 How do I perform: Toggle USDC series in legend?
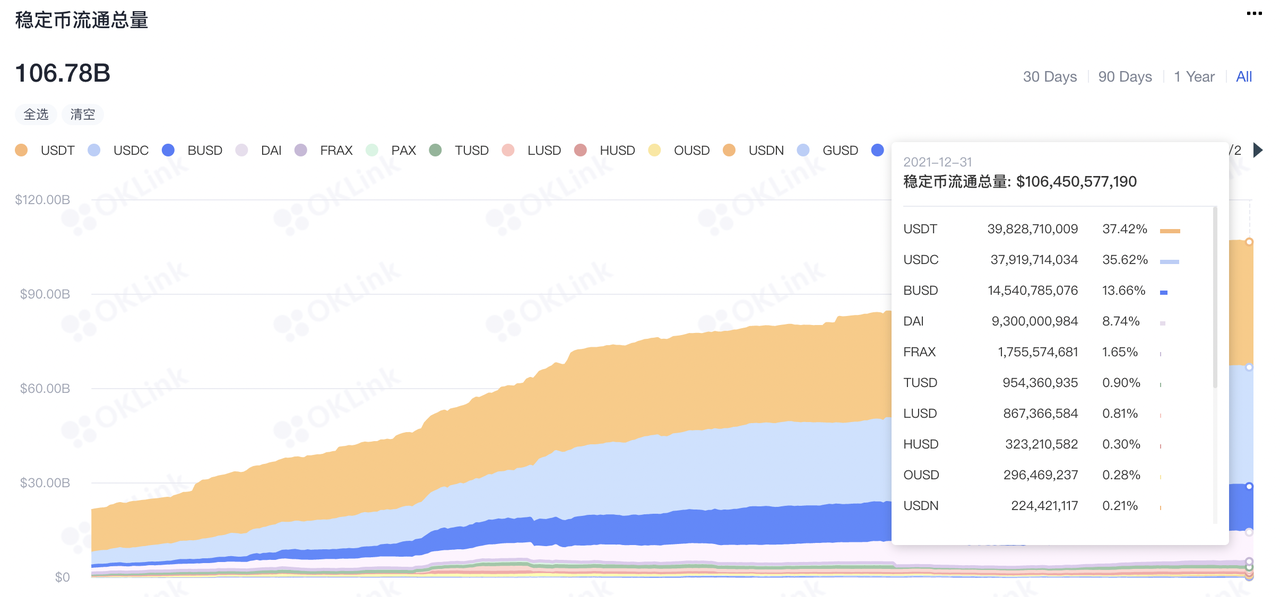click(119, 150)
